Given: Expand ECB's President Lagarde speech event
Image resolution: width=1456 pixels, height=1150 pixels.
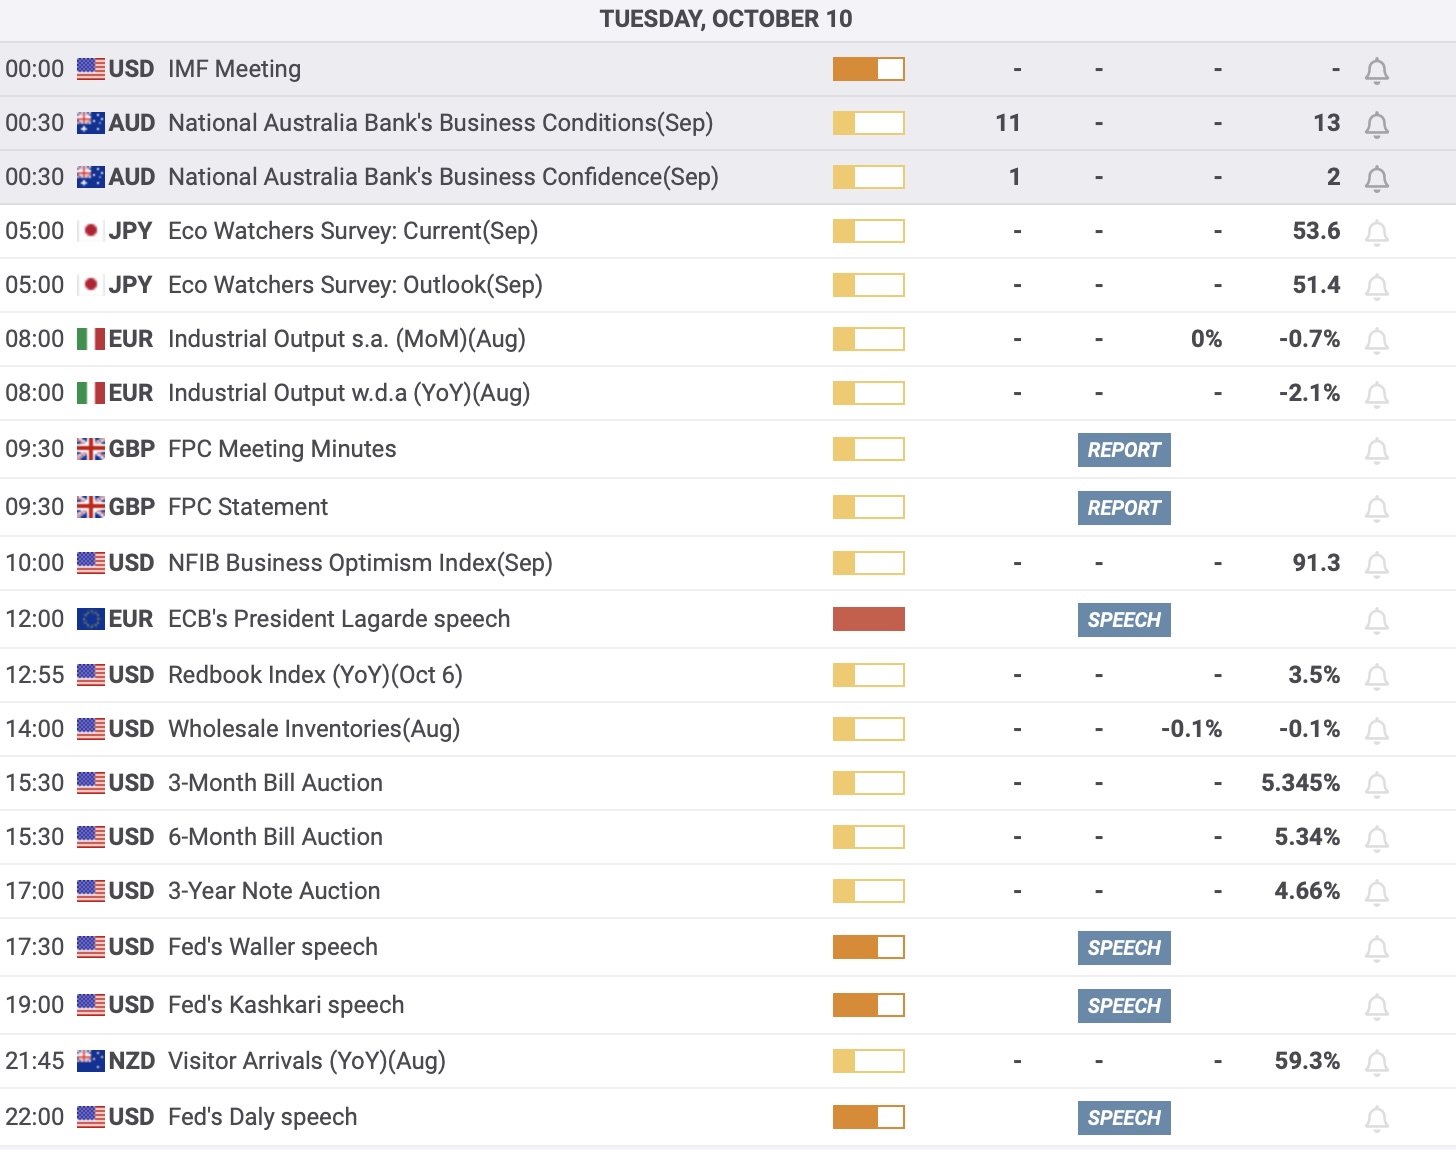Looking at the screenshot, I should pyautogui.click(x=339, y=619).
